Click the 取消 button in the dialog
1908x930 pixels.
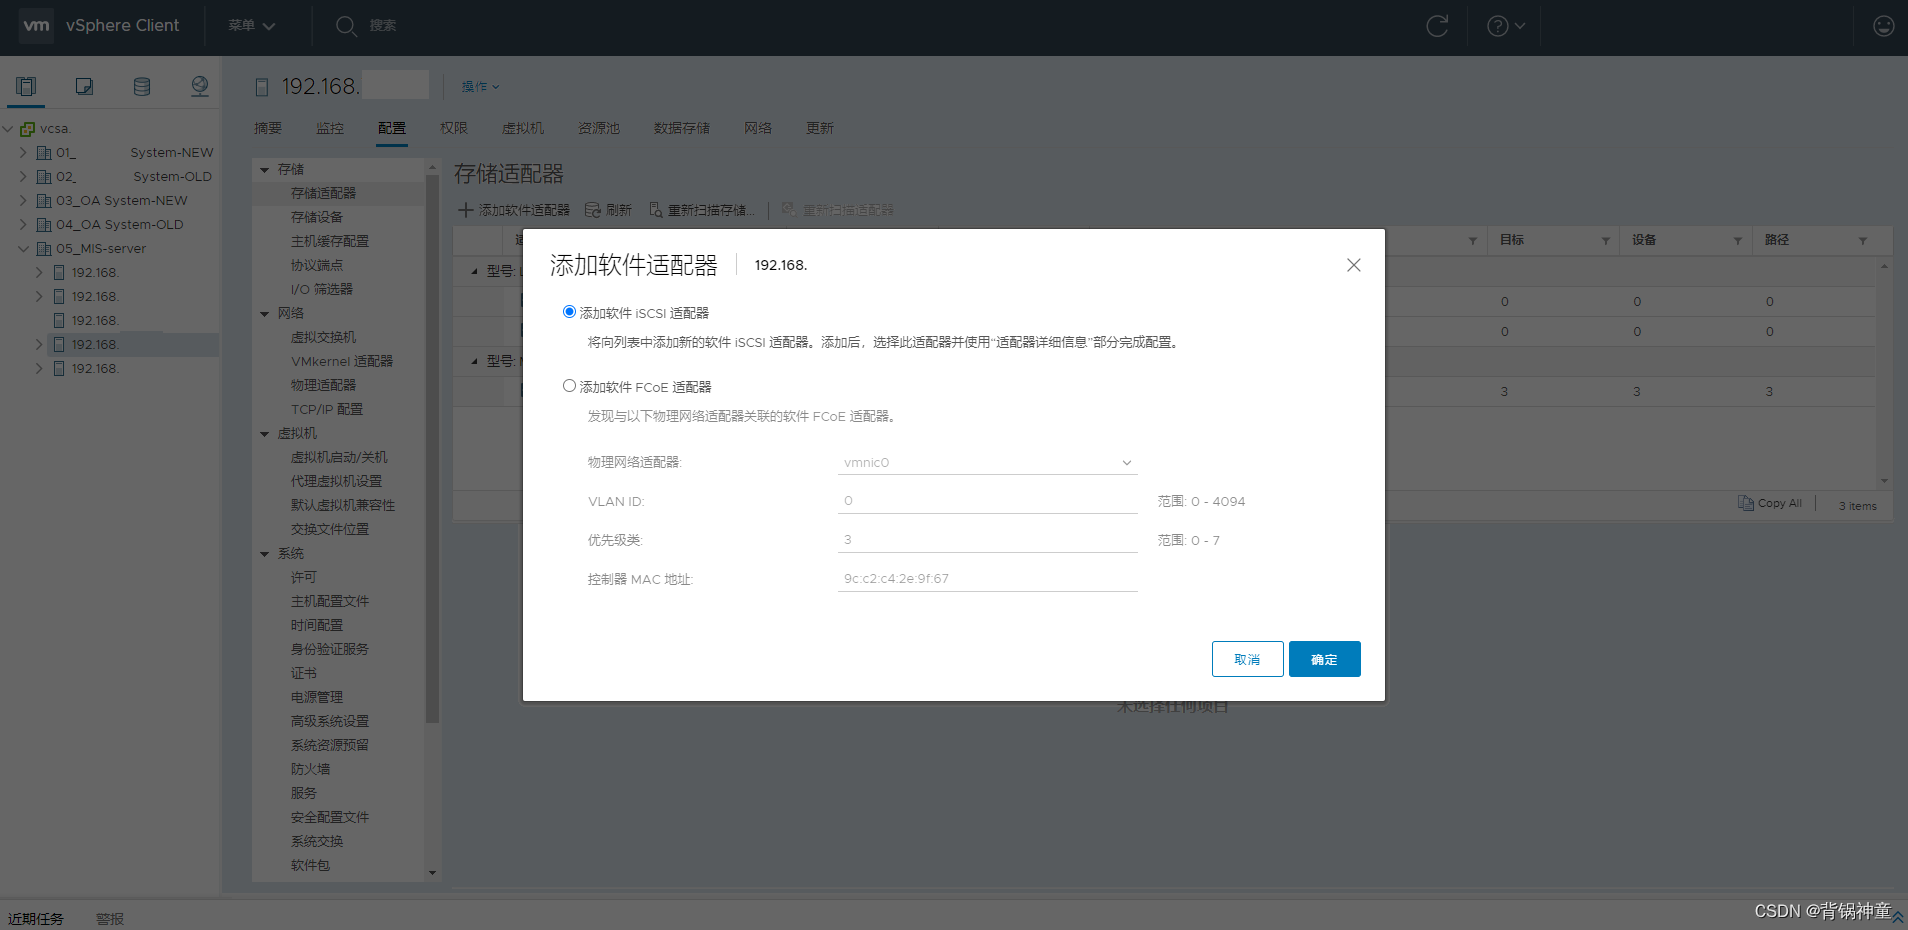coord(1247,659)
